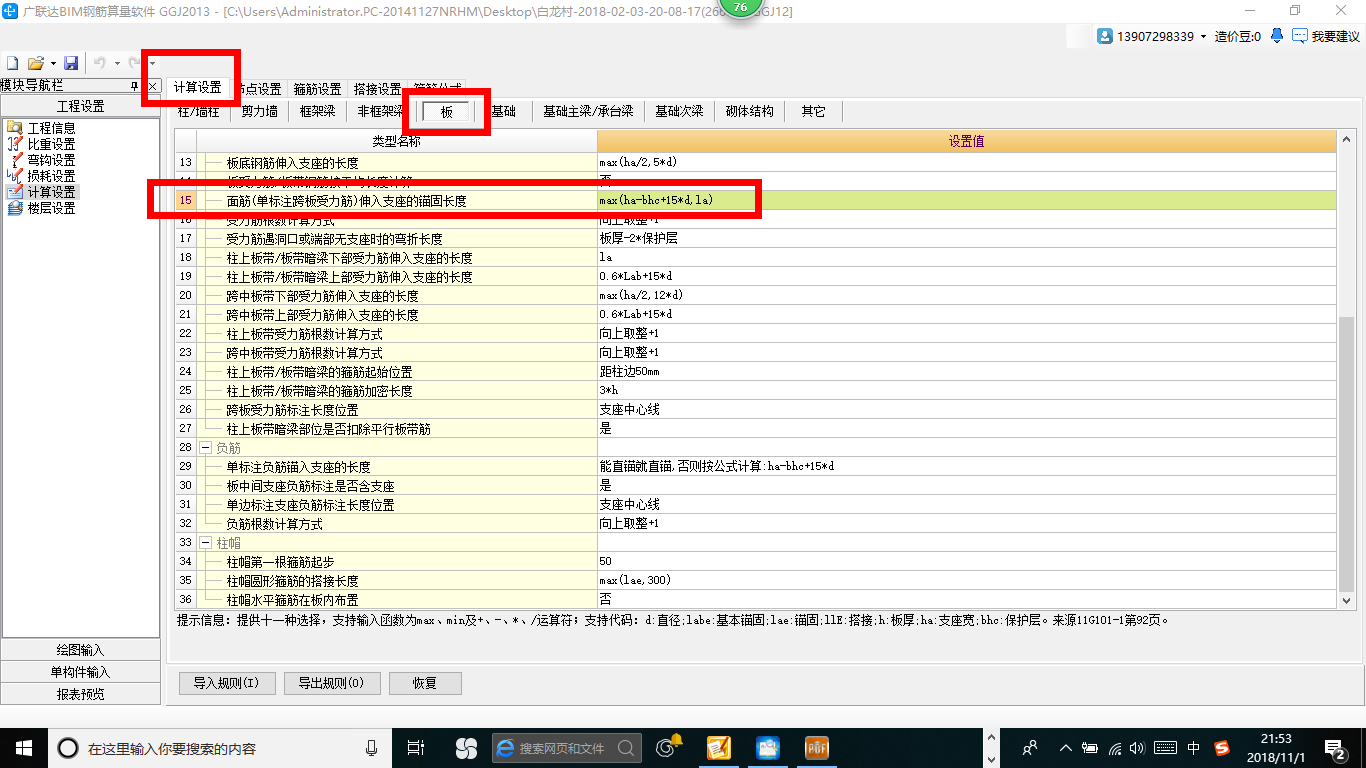Show hidden system tray icons
Image resolution: width=1366 pixels, height=768 pixels.
[x=1065, y=748]
